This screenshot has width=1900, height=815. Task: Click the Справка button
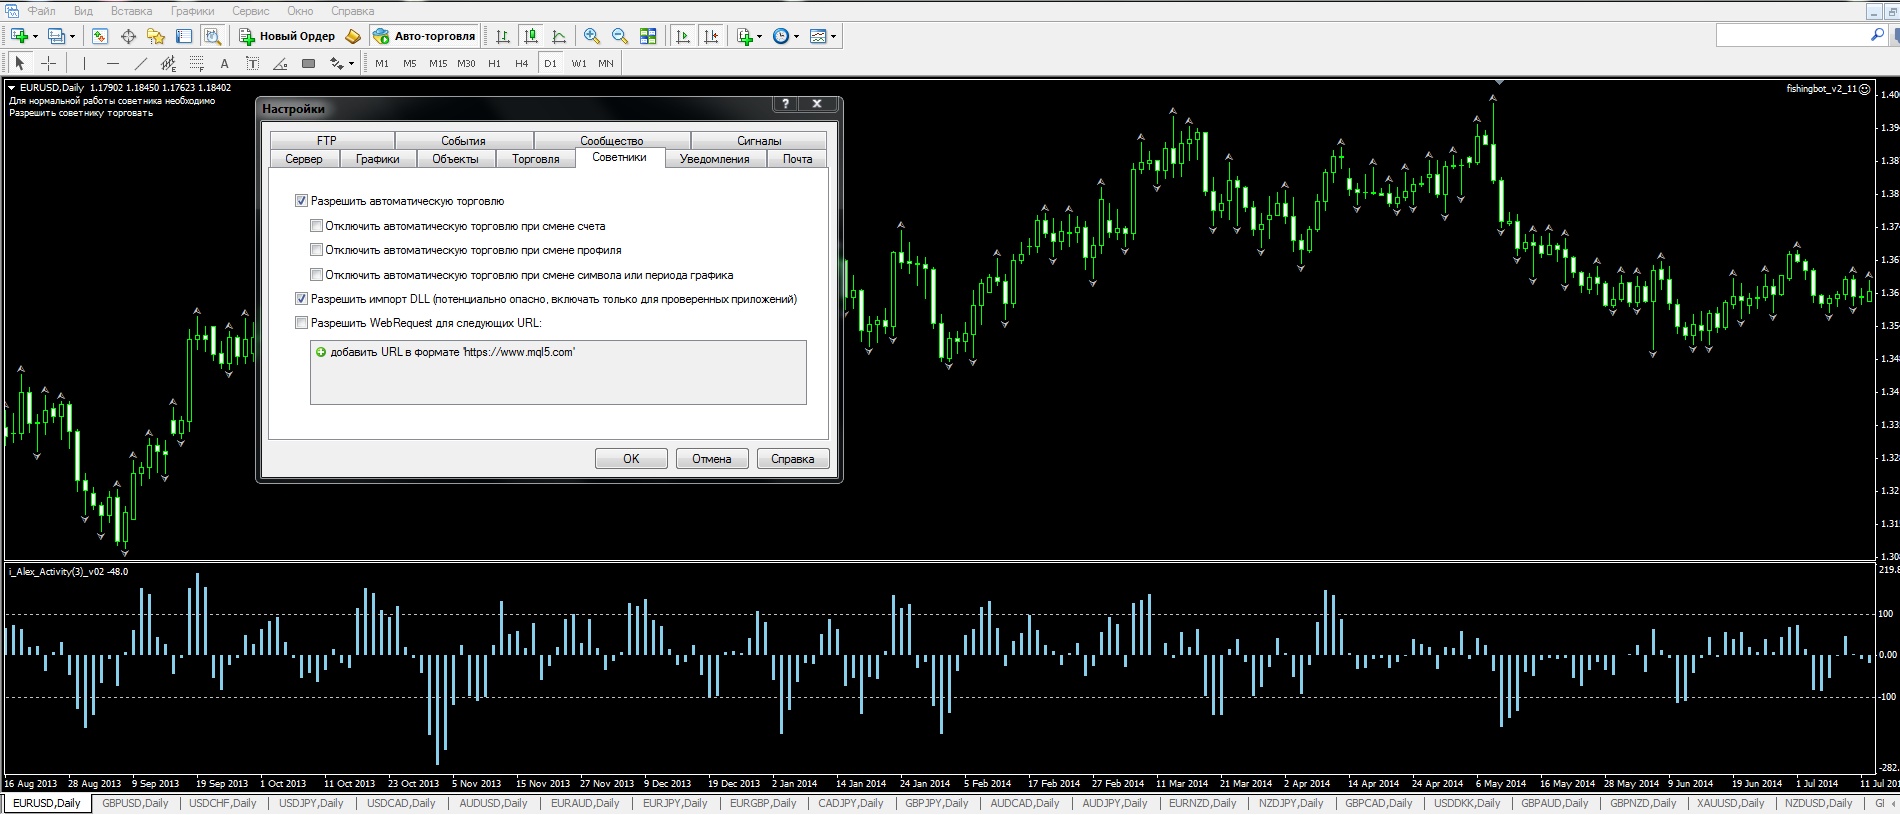click(793, 458)
